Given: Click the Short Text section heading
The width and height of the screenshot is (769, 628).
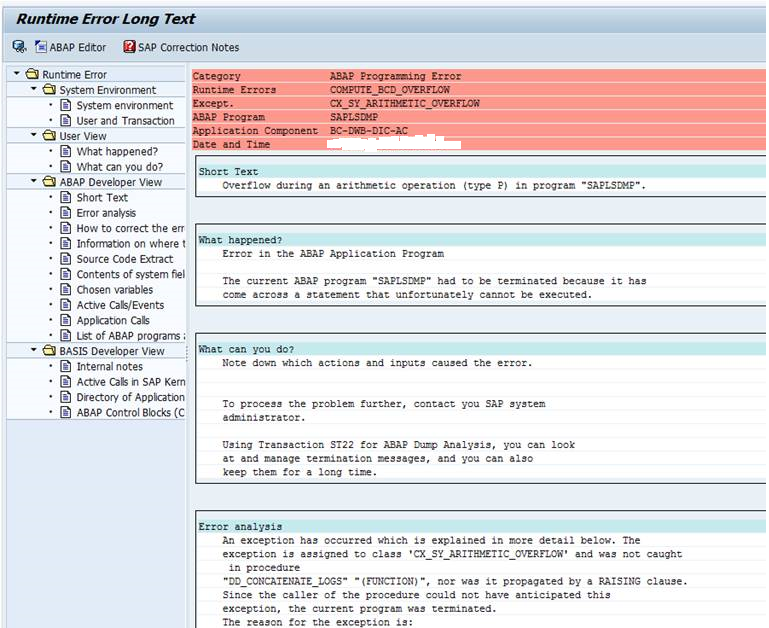Looking at the screenshot, I should [228, 172].
